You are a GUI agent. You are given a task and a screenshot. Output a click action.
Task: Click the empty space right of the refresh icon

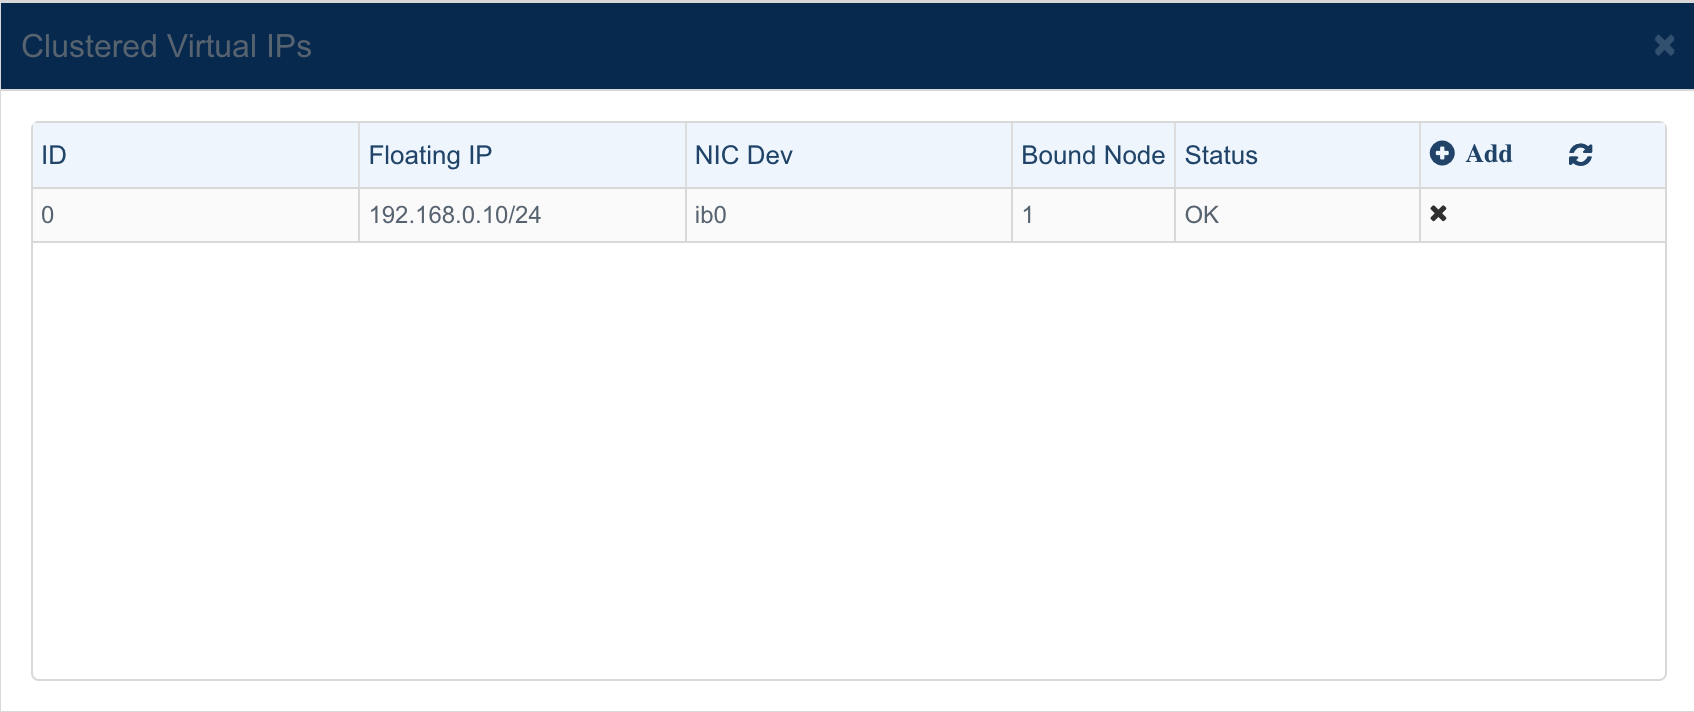click(x=1630, y=155)
